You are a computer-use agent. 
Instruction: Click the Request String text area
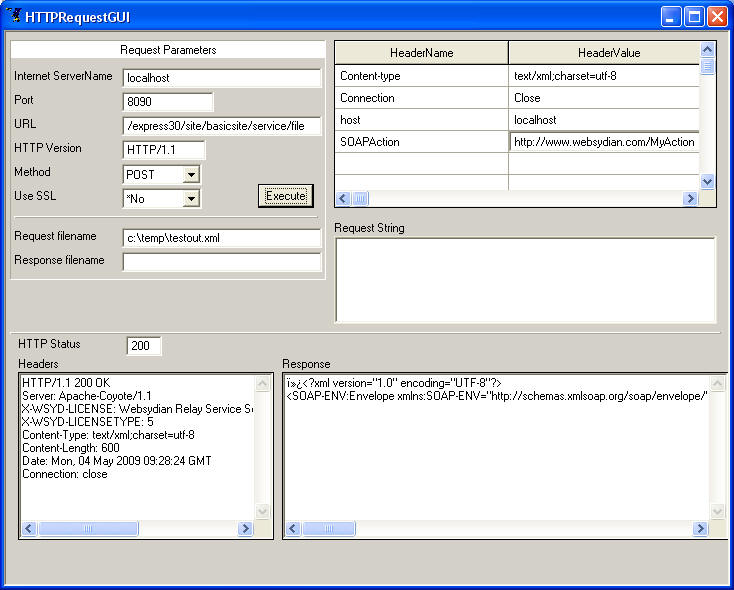tap(525, 280)
